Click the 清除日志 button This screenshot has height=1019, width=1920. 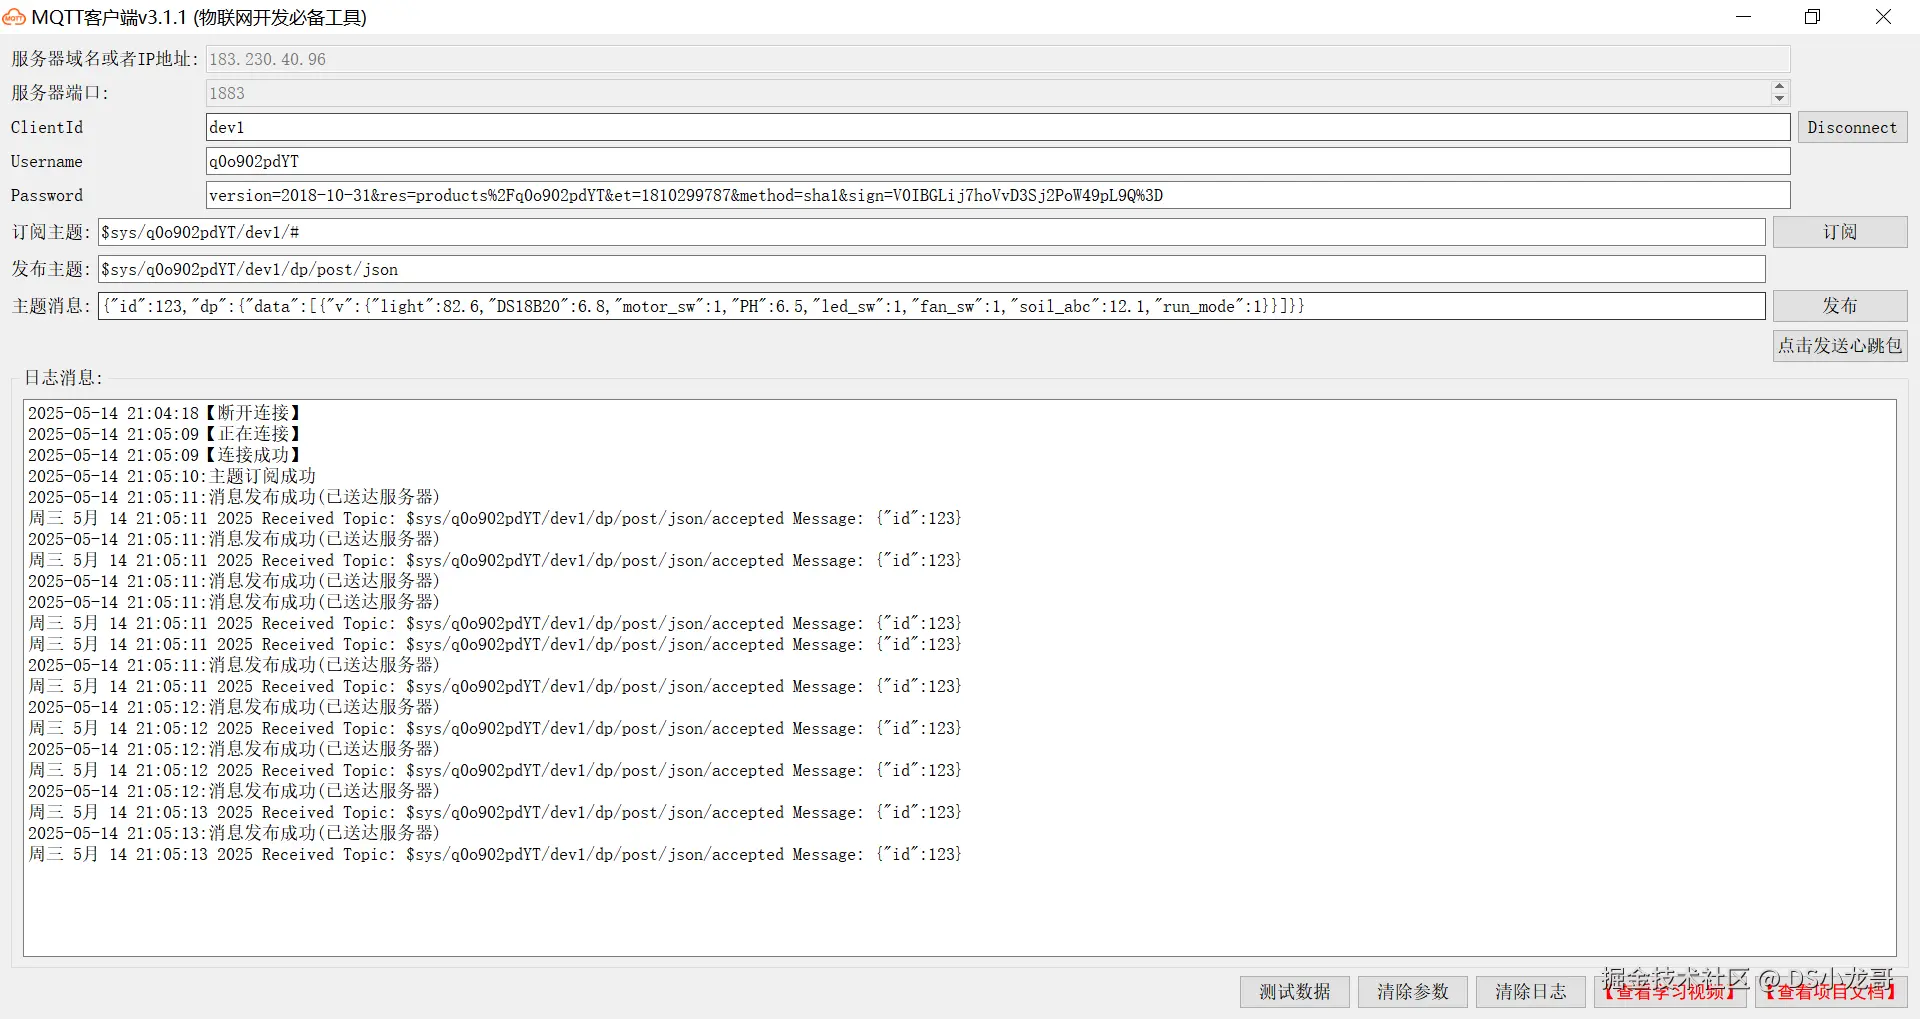coord(1531,992)
